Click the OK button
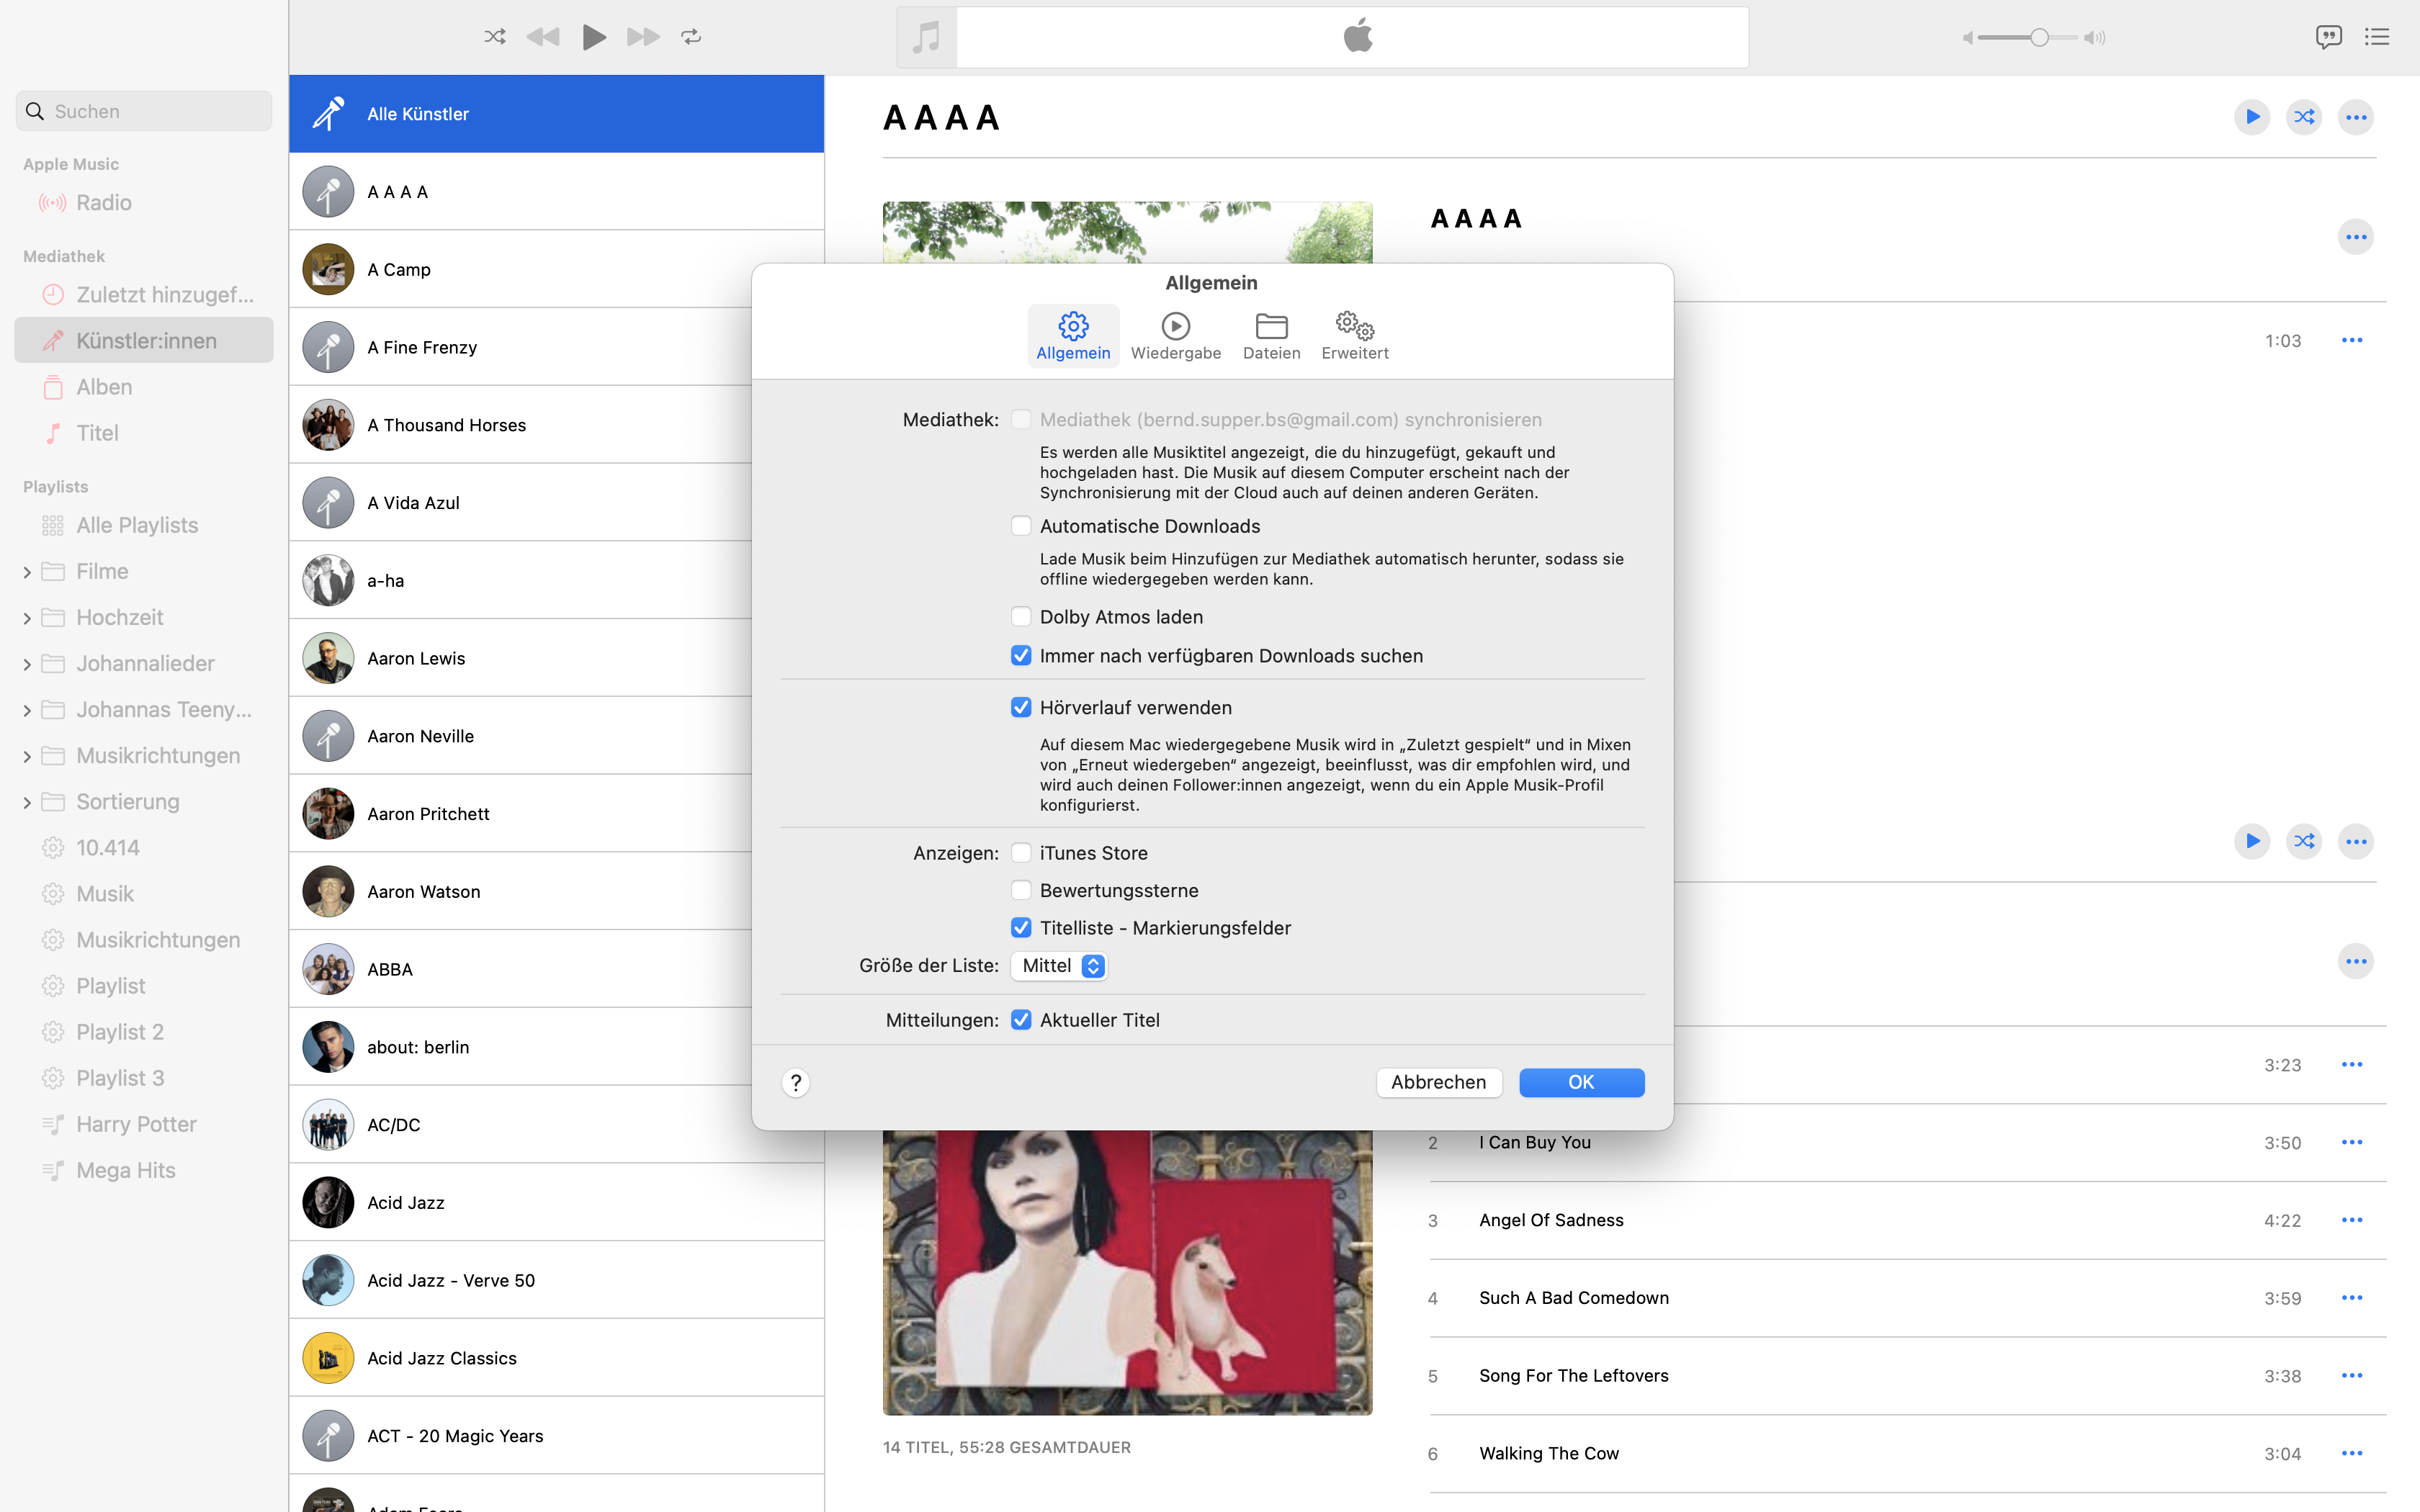Screen dimensions: 2420x1512 [1581, 1083]
